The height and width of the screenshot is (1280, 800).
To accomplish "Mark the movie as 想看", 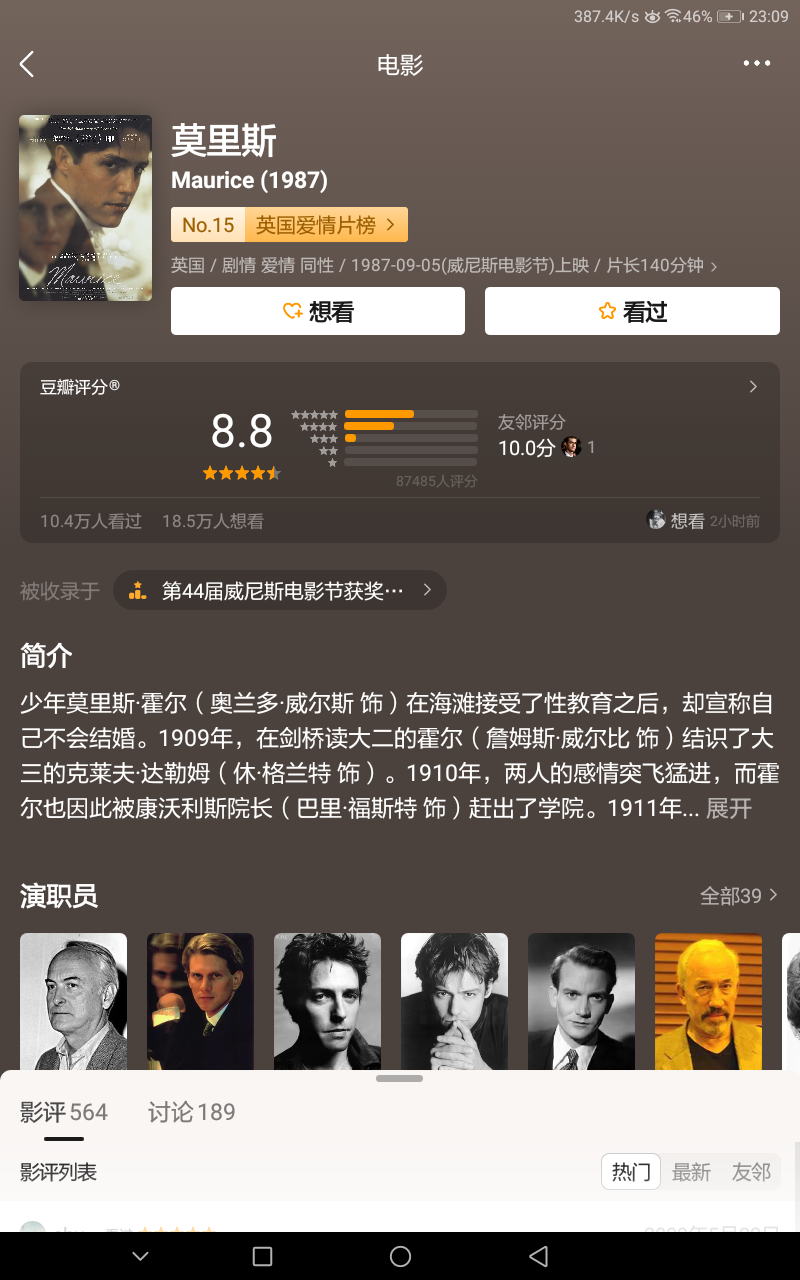I will tap(318, 311).
